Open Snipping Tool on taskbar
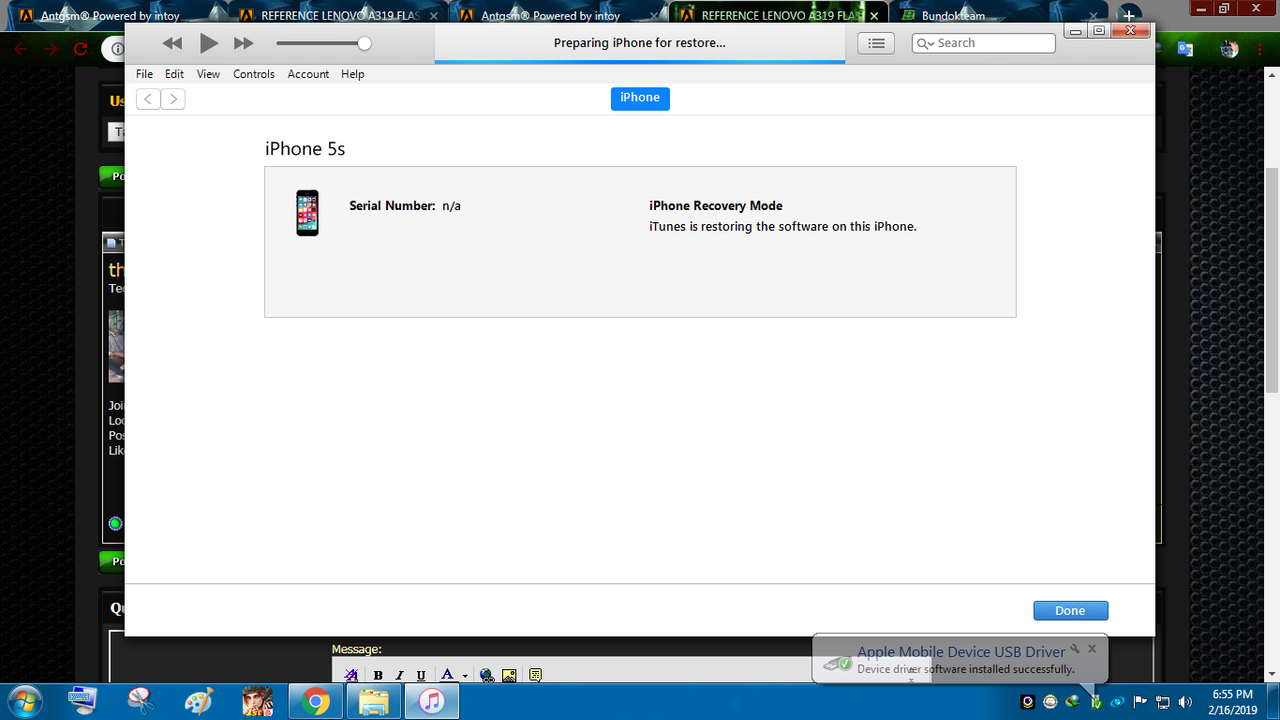1280x720 pixels. pyautogui.click(x=141, y=701)
